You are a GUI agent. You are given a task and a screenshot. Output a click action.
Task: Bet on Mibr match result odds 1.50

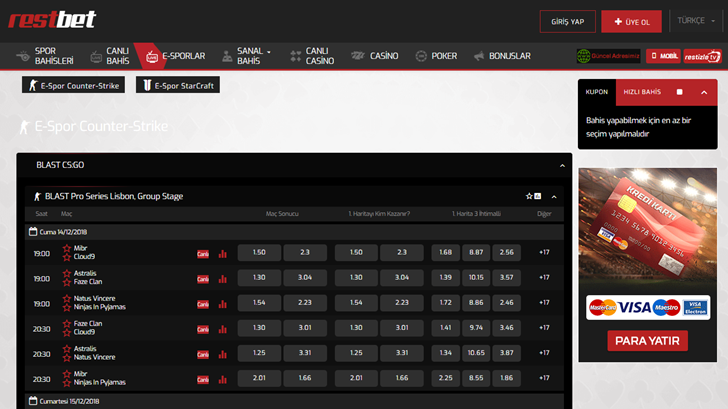click(x=259, y=253)
